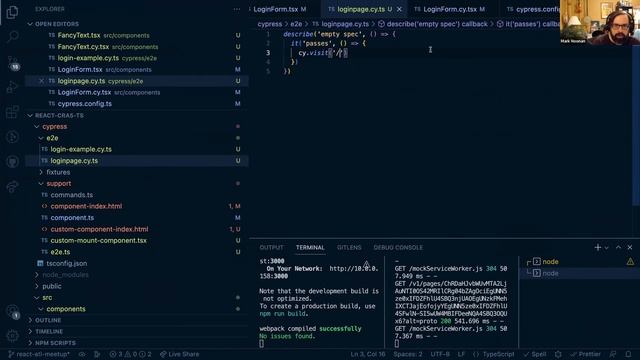Expand the node_modules folder
Viewport: 640px width, 360px height.
[x=65, y=275]
